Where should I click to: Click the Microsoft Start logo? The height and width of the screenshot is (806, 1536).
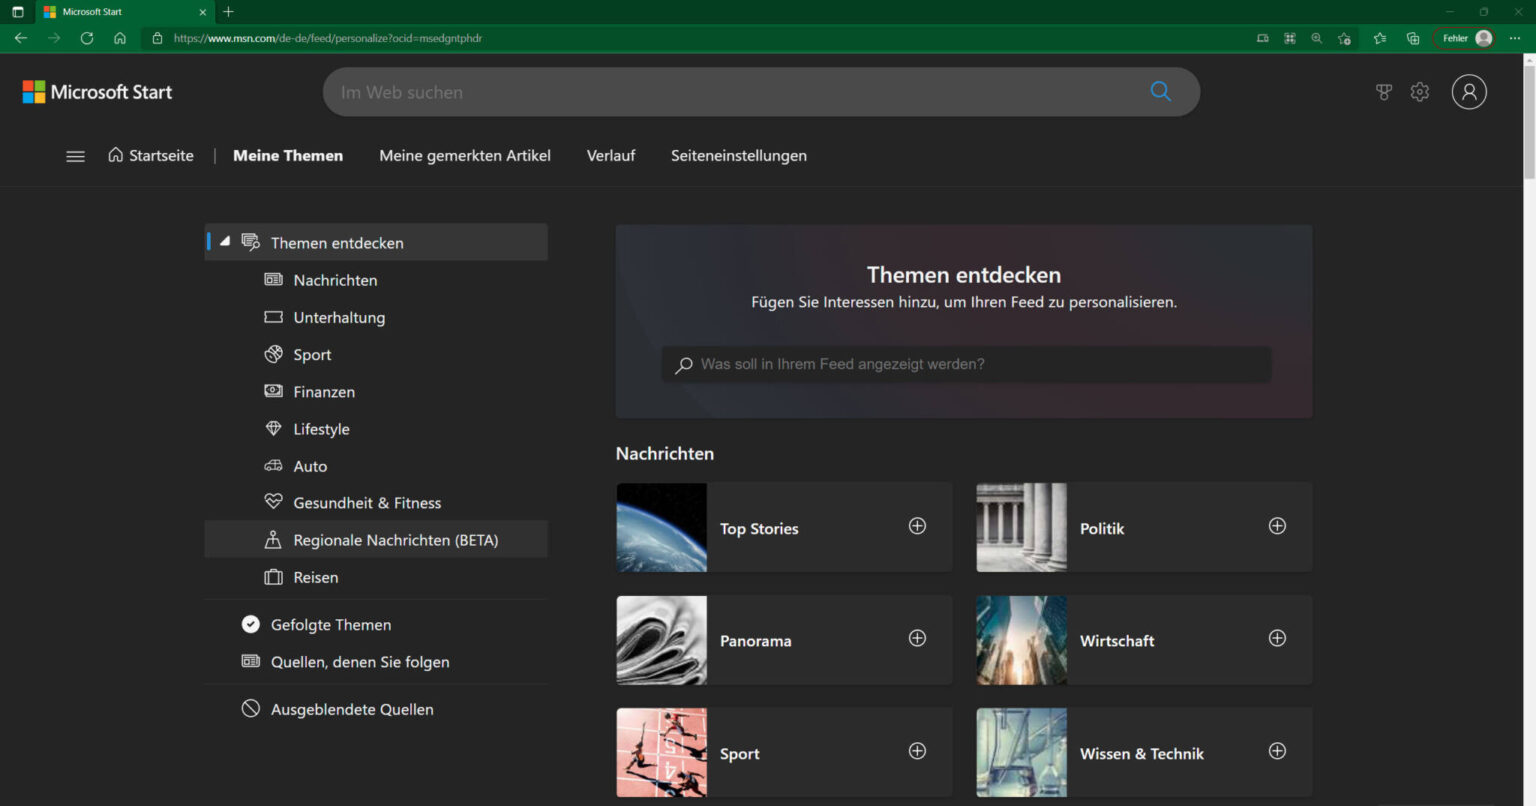pos(97,91)
